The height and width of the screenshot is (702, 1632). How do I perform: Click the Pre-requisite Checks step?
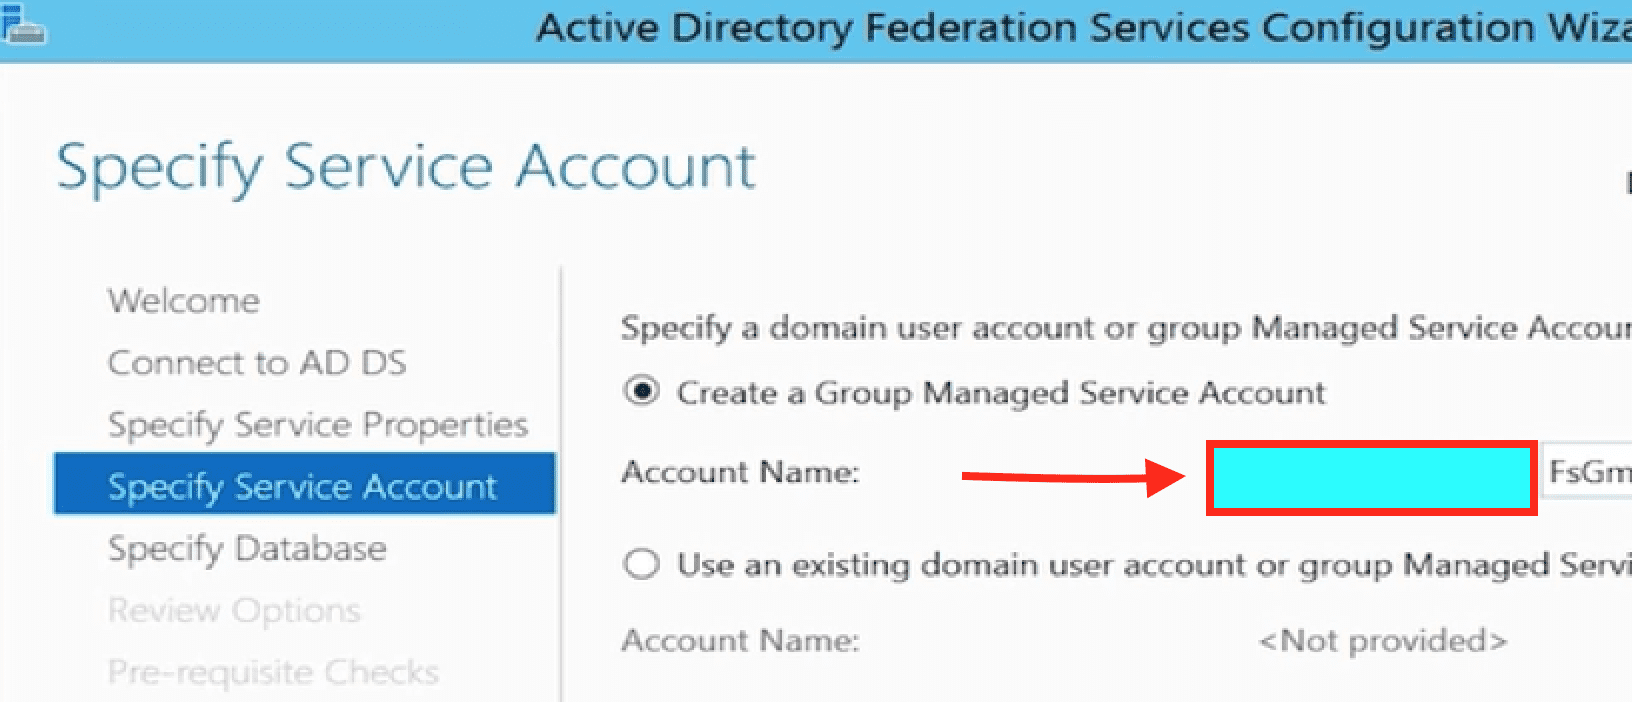click(273, 672)
